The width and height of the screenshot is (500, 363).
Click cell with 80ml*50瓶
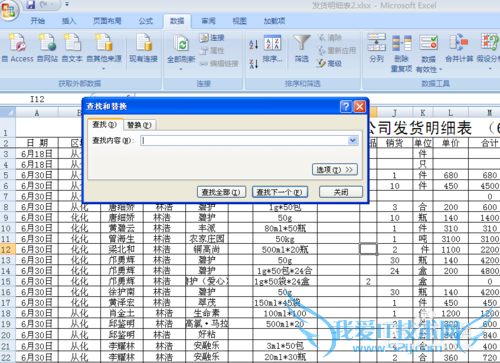[285, 228]
